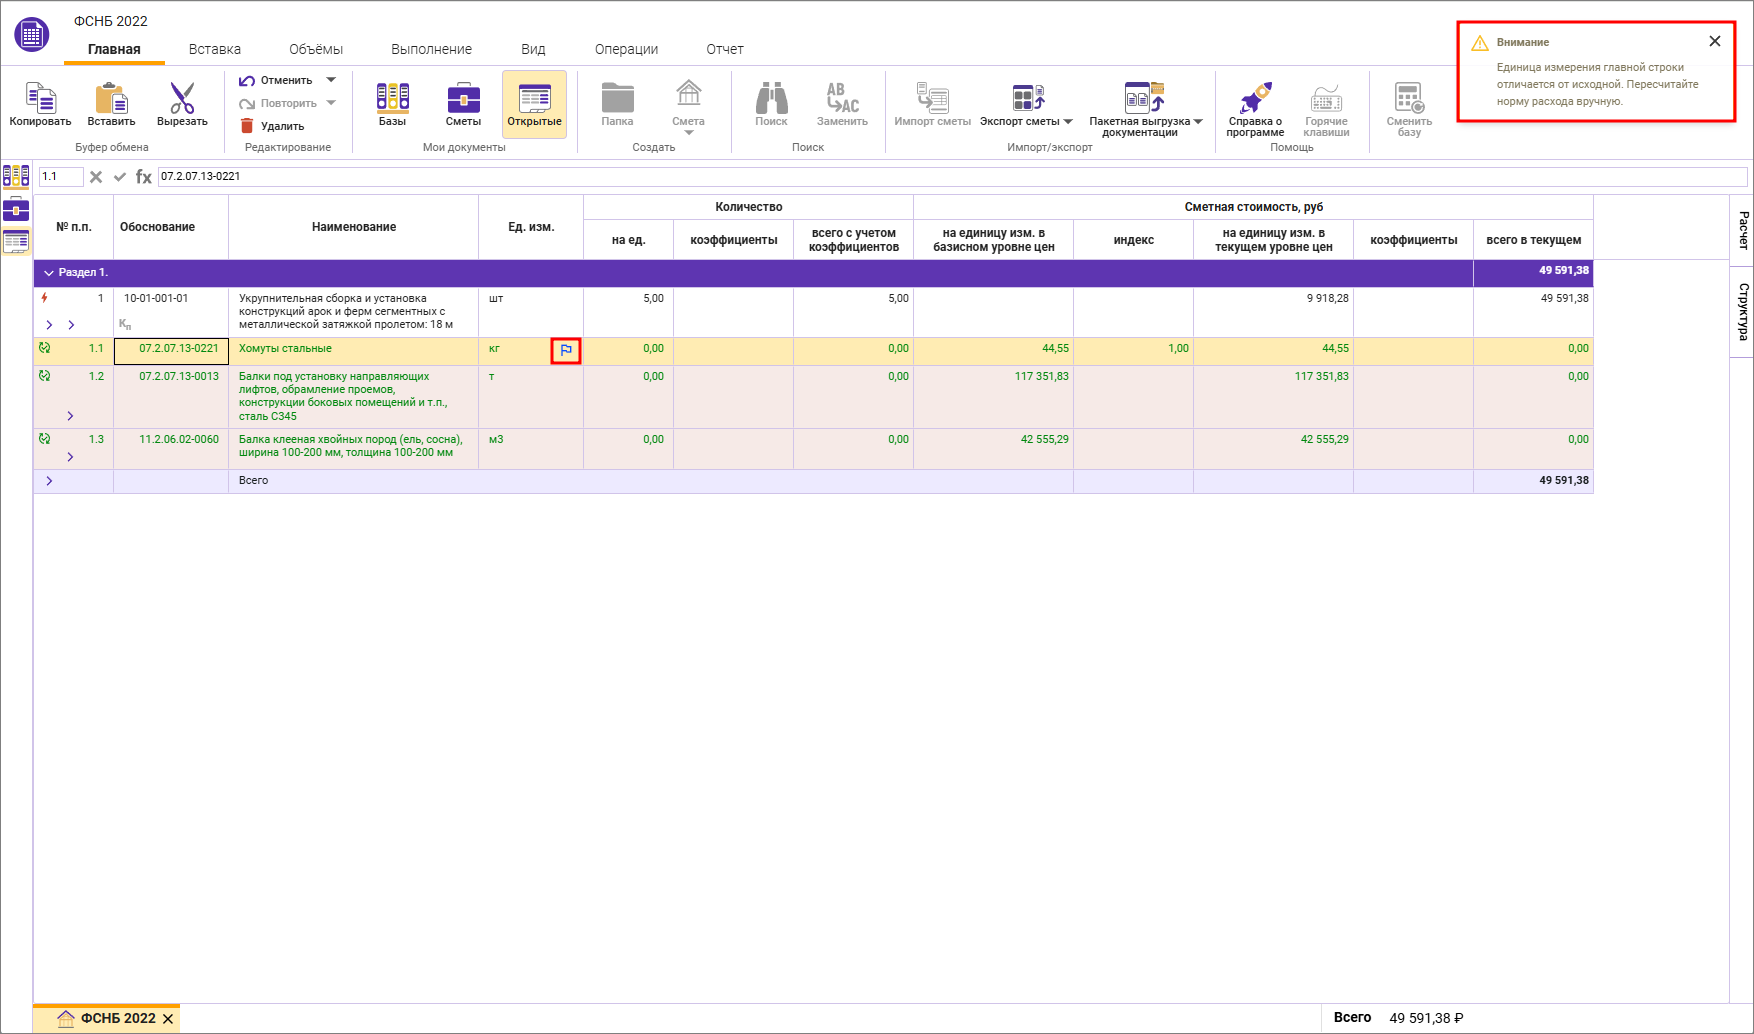1754x1034 pixels.
Task: Confirm formula with the checkmark icon
Action: 120,177
